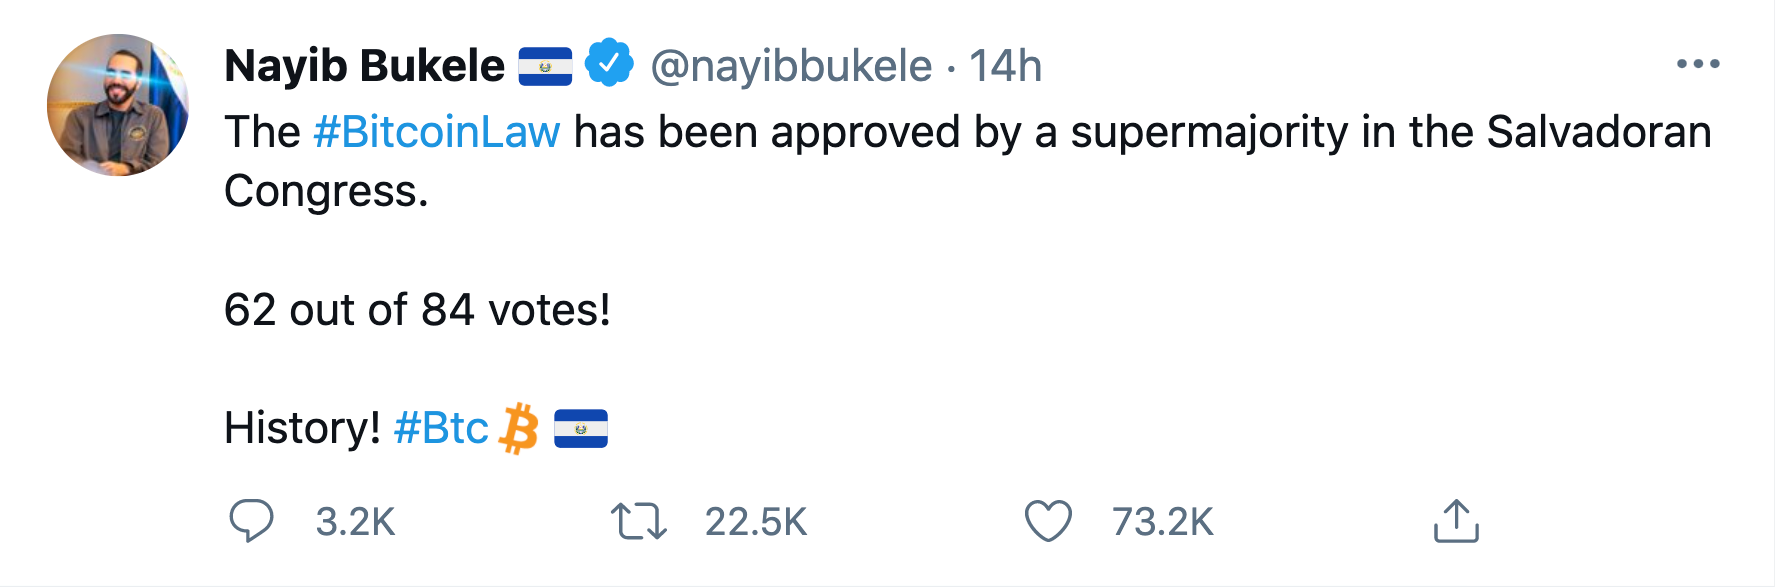1775x587 pixels.
Task: Like the tweet with heart icon
Action: (1048, 521)
